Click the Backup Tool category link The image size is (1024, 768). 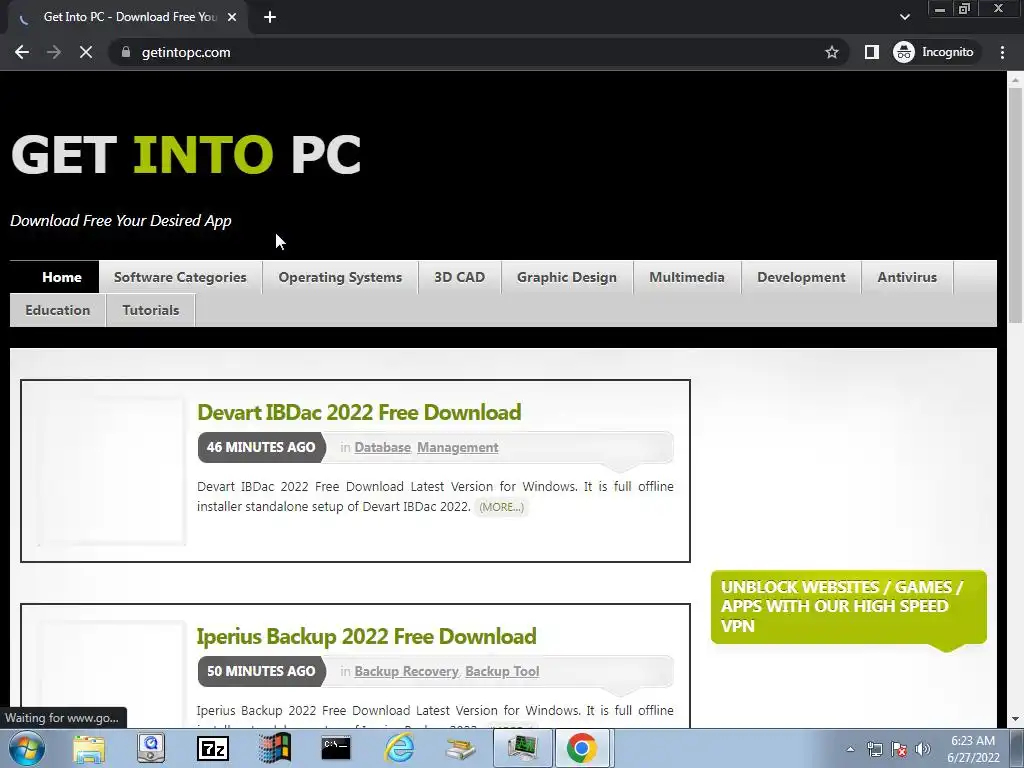point(502,671)
